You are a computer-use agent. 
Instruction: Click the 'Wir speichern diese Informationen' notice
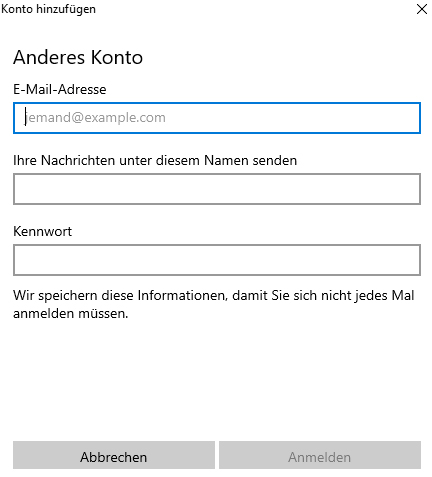pyautogui.click(x=214, y=304)
